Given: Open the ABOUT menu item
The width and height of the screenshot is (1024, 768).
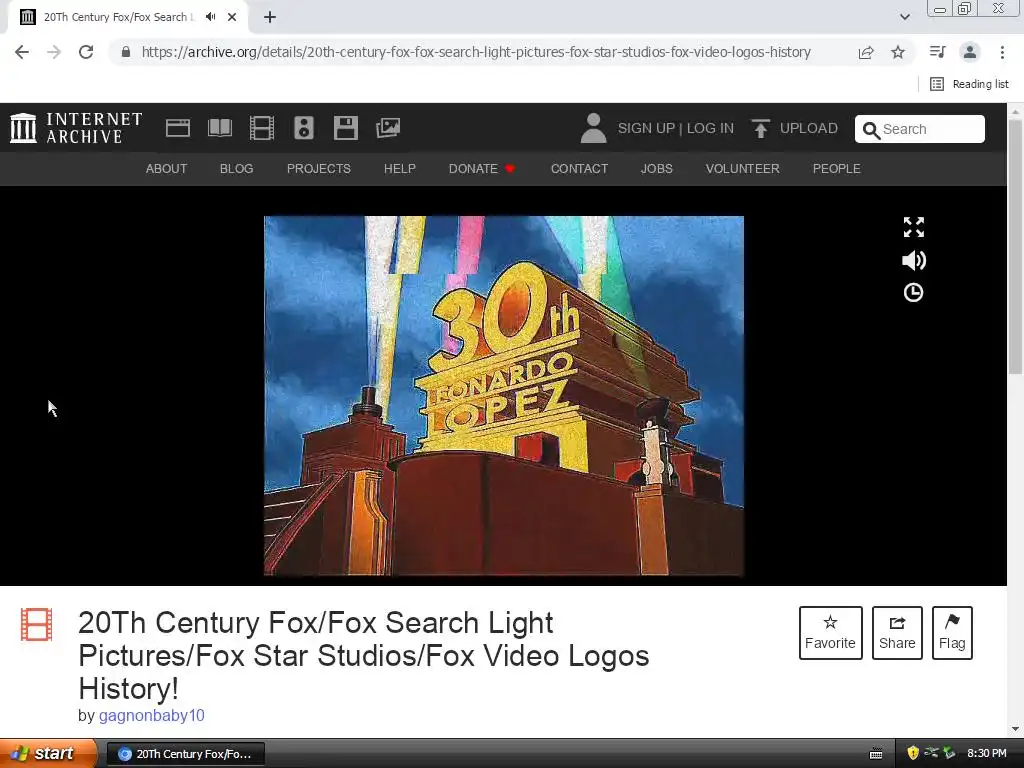Looking at the screenshot, I should pos(167,169).
